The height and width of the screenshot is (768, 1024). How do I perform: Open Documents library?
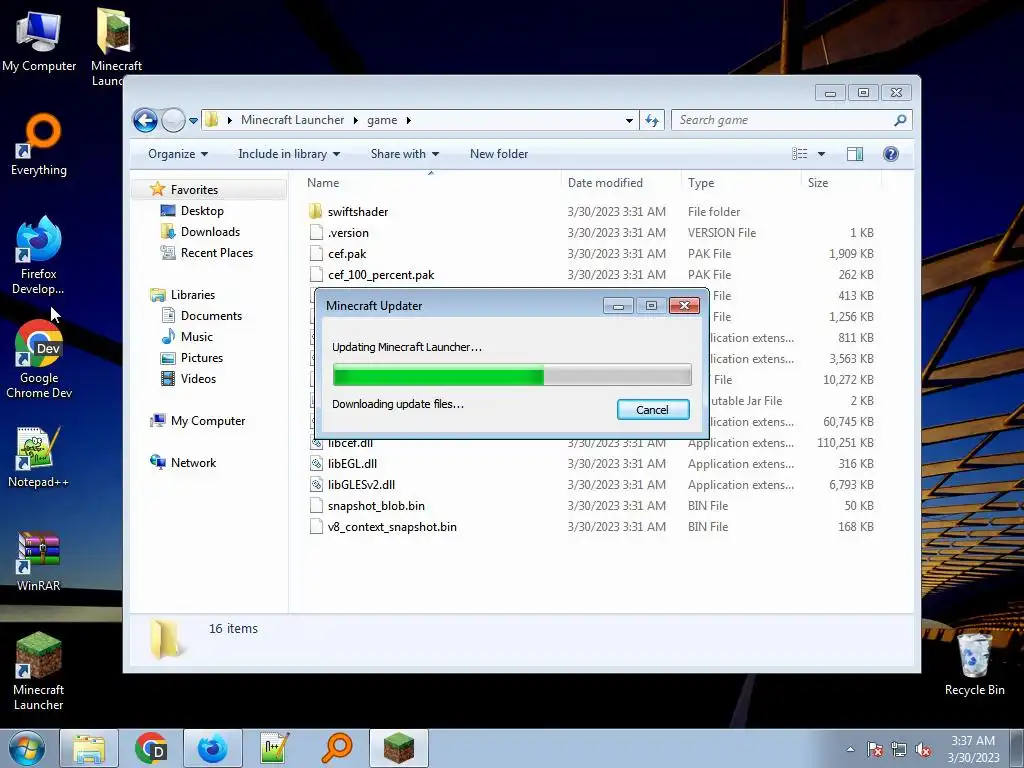[x=211, y=316]
